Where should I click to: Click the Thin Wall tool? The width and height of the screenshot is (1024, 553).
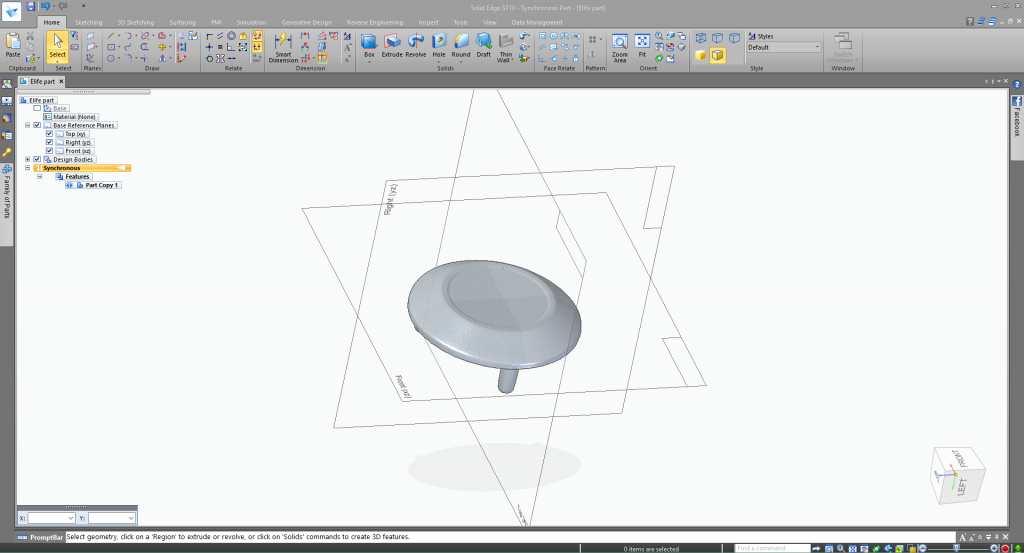[505, 47]
